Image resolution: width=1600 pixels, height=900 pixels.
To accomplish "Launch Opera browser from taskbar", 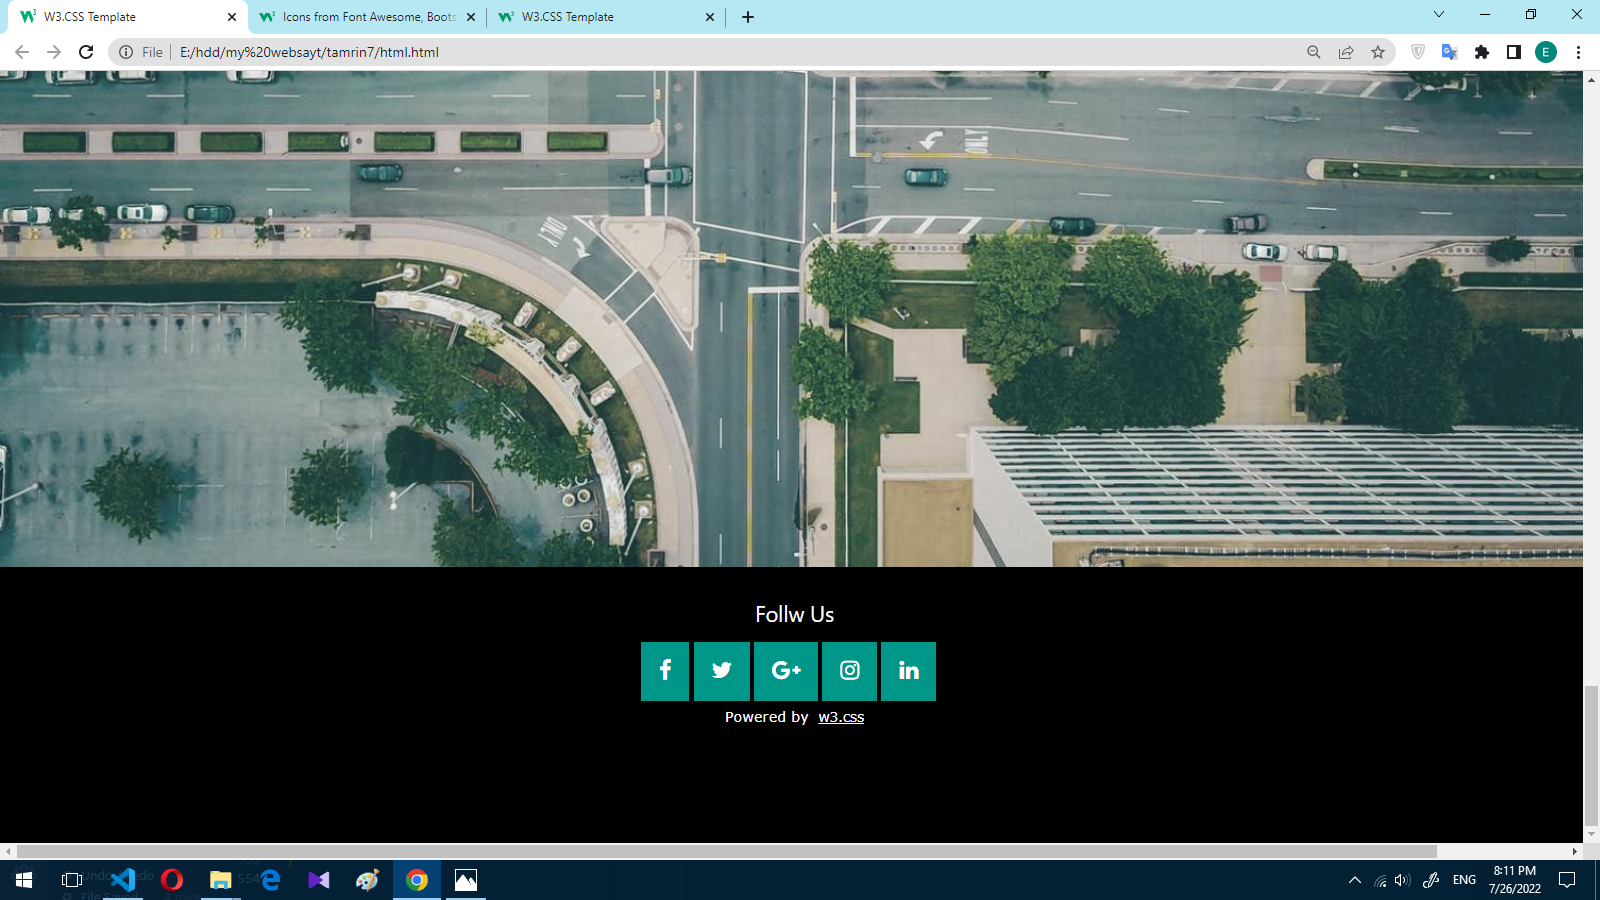I will click(x=172, y=880).
